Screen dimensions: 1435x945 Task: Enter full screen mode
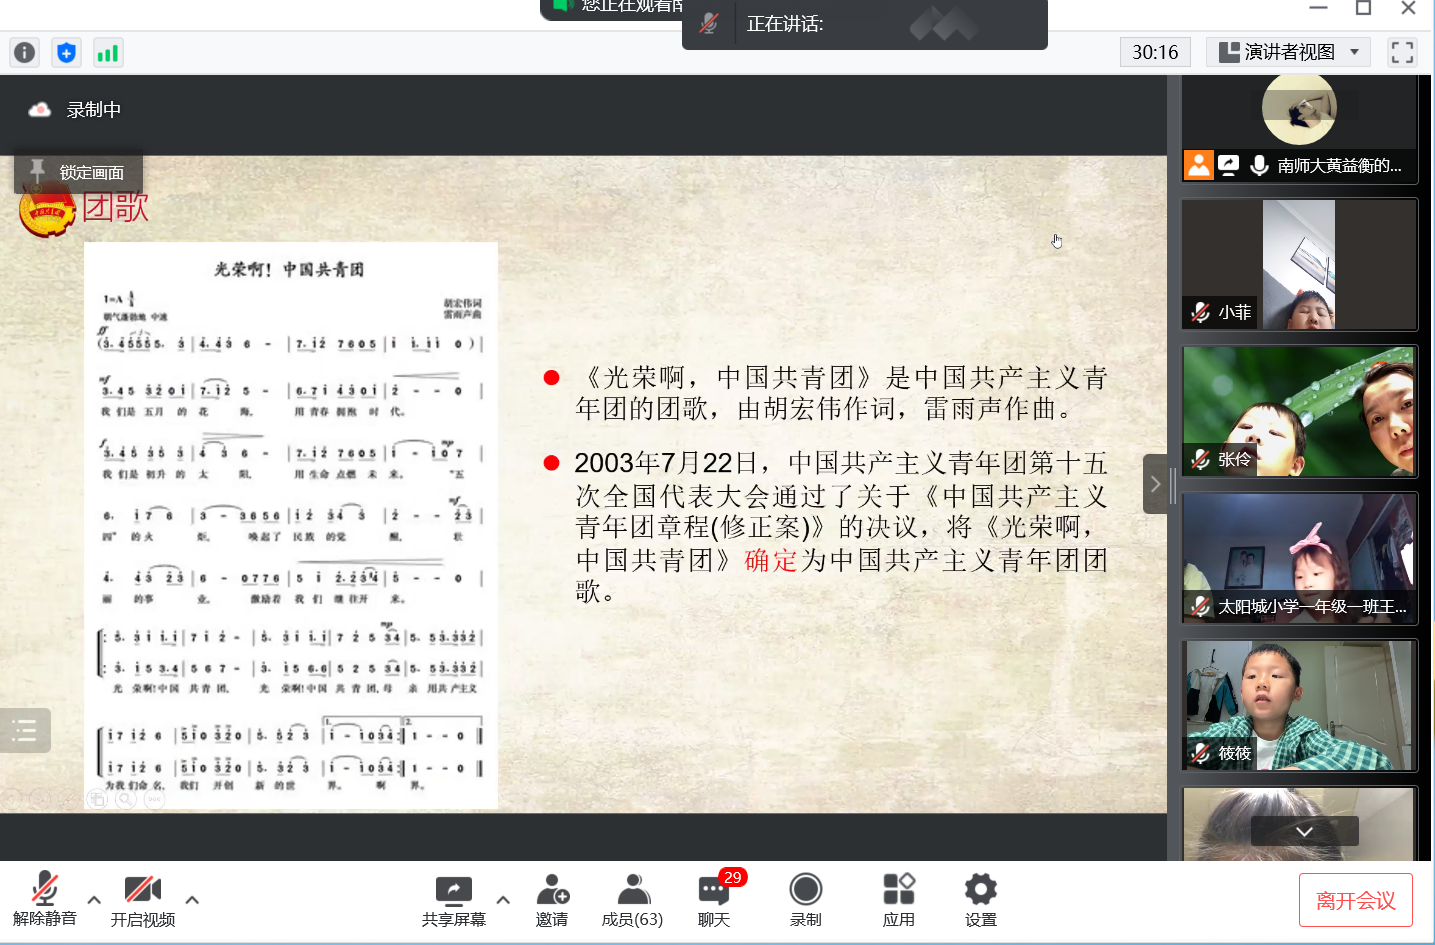(1402, 52)
